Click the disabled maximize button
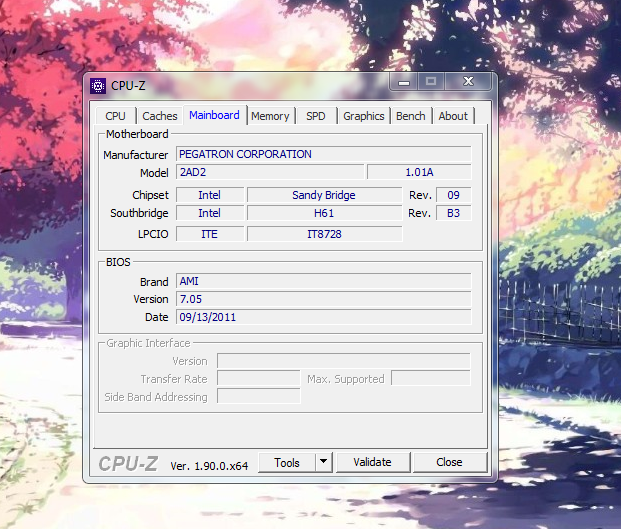 pyautogui.click(x=431, y=82)
